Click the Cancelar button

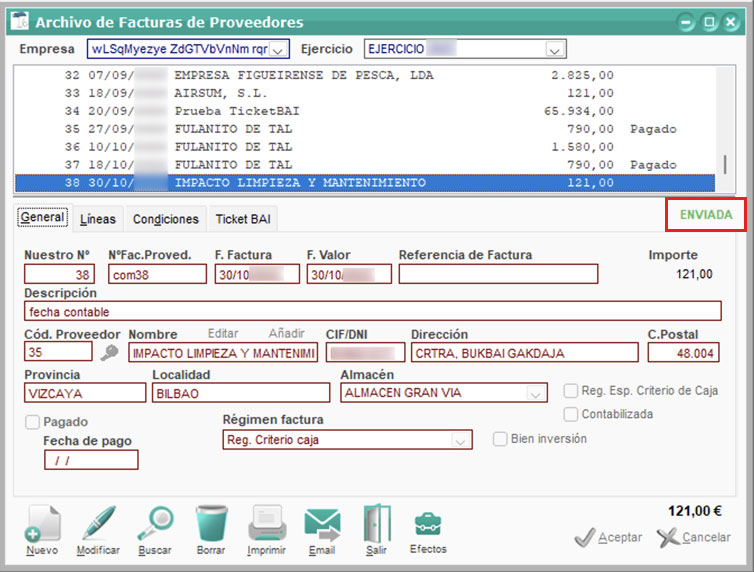click(694, 537)
